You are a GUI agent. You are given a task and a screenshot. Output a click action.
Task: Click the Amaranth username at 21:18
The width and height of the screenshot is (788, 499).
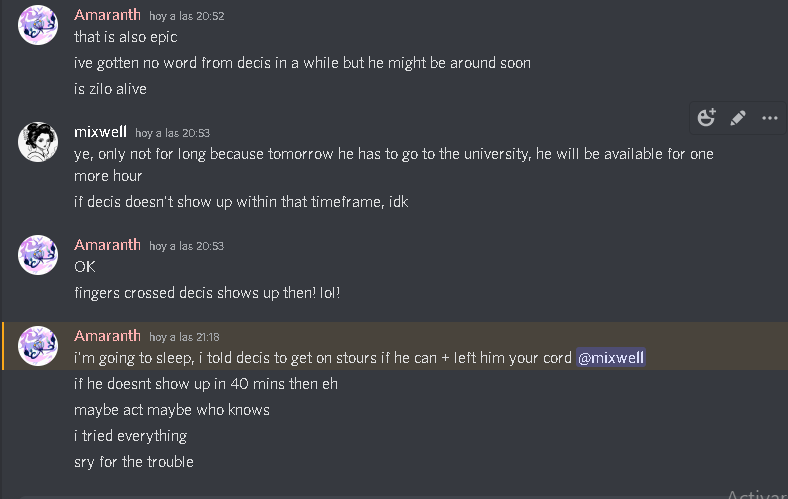coord(107,335)
